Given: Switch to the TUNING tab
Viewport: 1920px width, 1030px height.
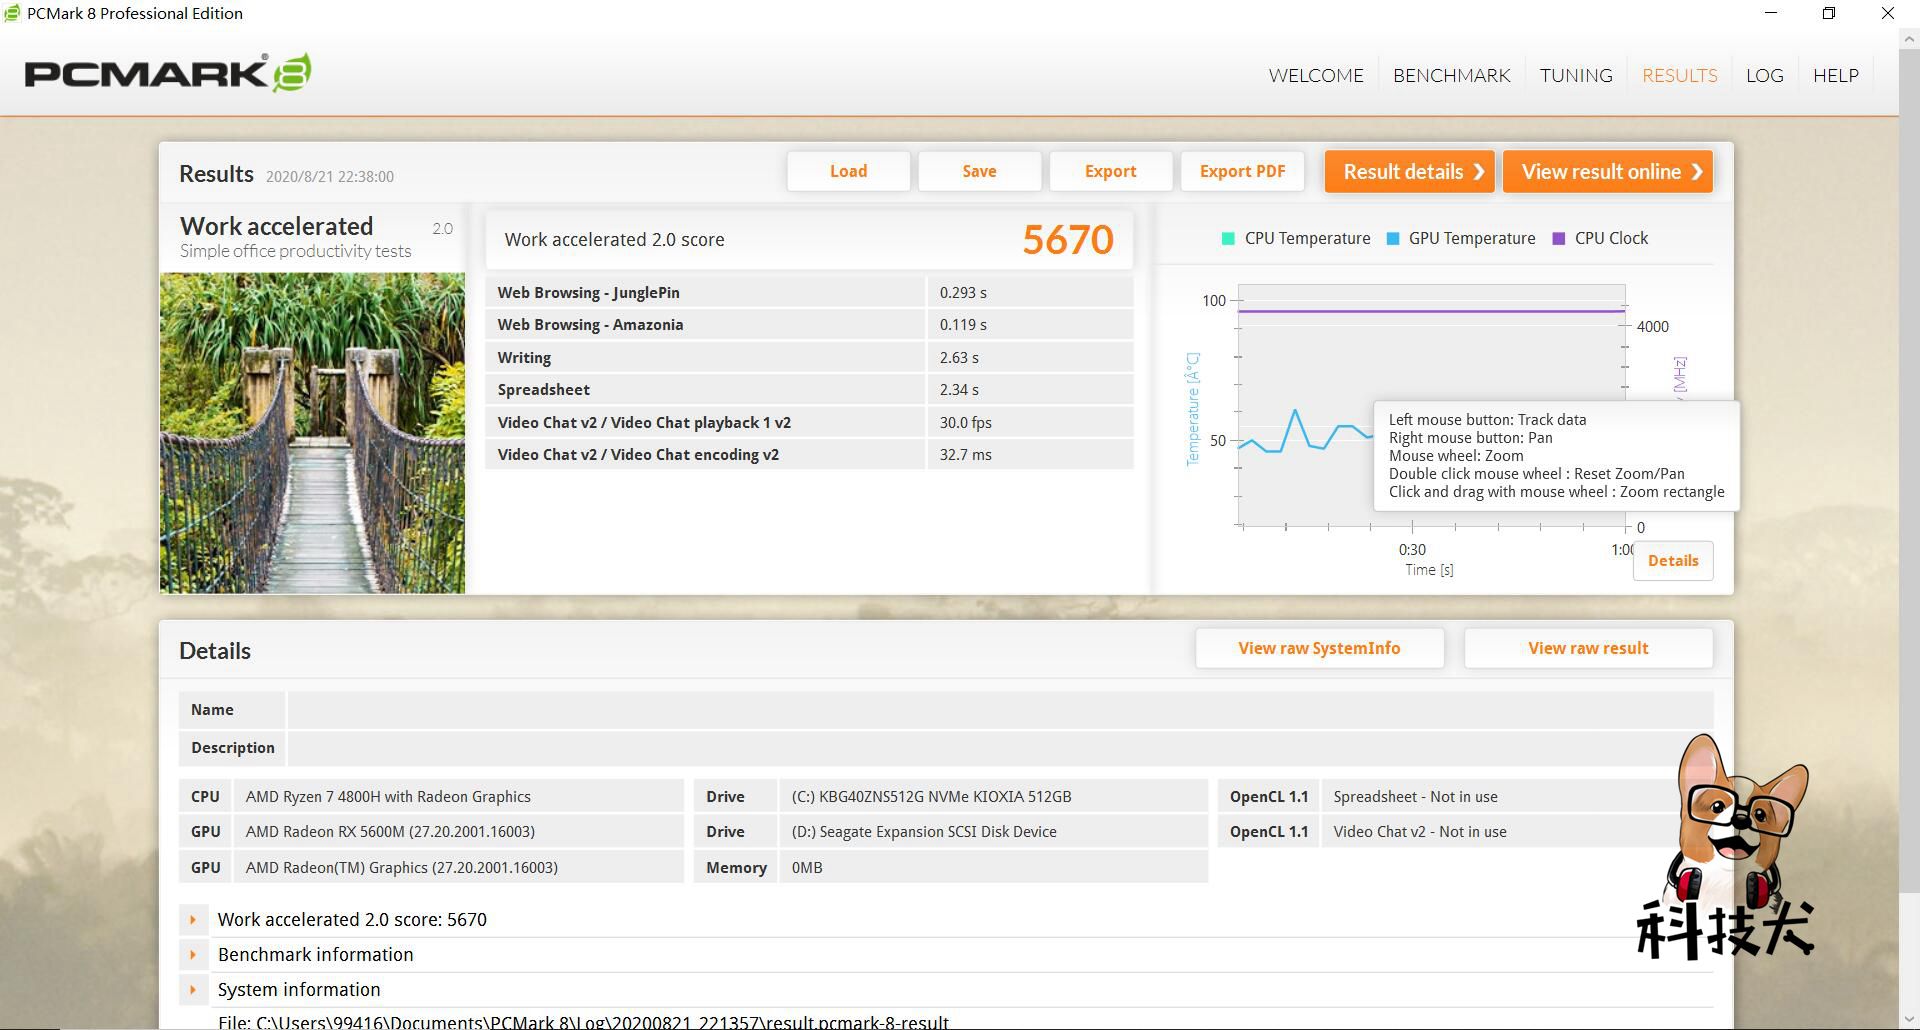Looking at the screenshot, I should [x=1575, y=76].
